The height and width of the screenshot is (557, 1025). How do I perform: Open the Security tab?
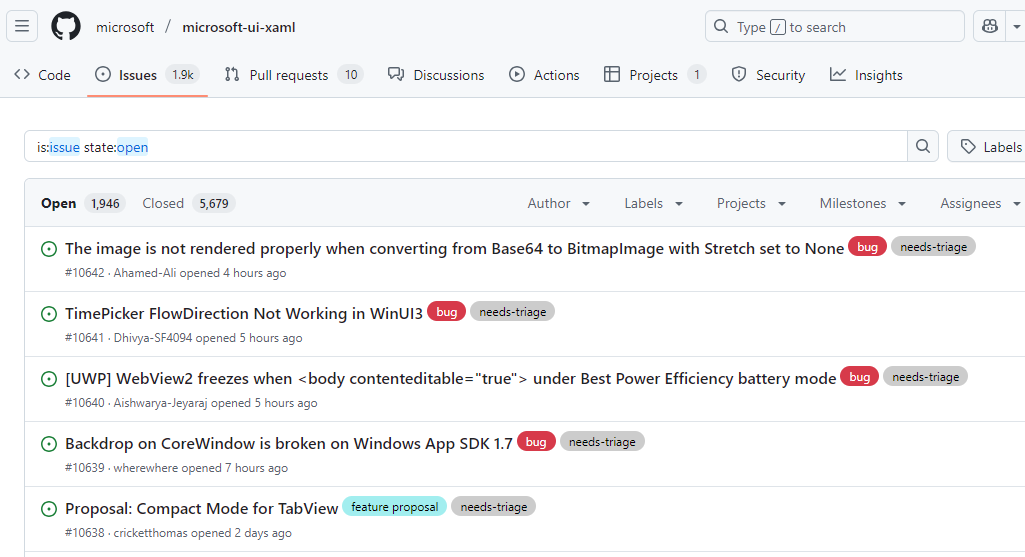768,75
